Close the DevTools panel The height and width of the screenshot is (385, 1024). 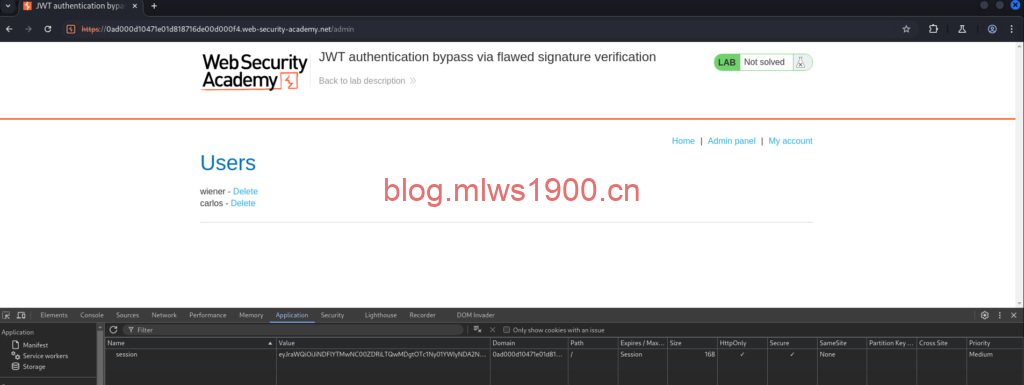coord(1014,315)
